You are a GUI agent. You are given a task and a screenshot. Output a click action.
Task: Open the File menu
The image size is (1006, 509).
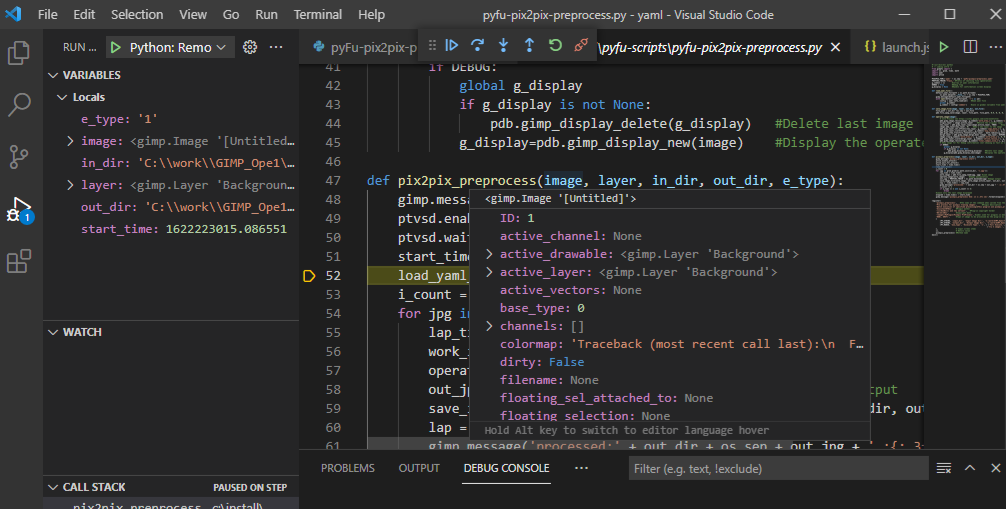point(47,14)
